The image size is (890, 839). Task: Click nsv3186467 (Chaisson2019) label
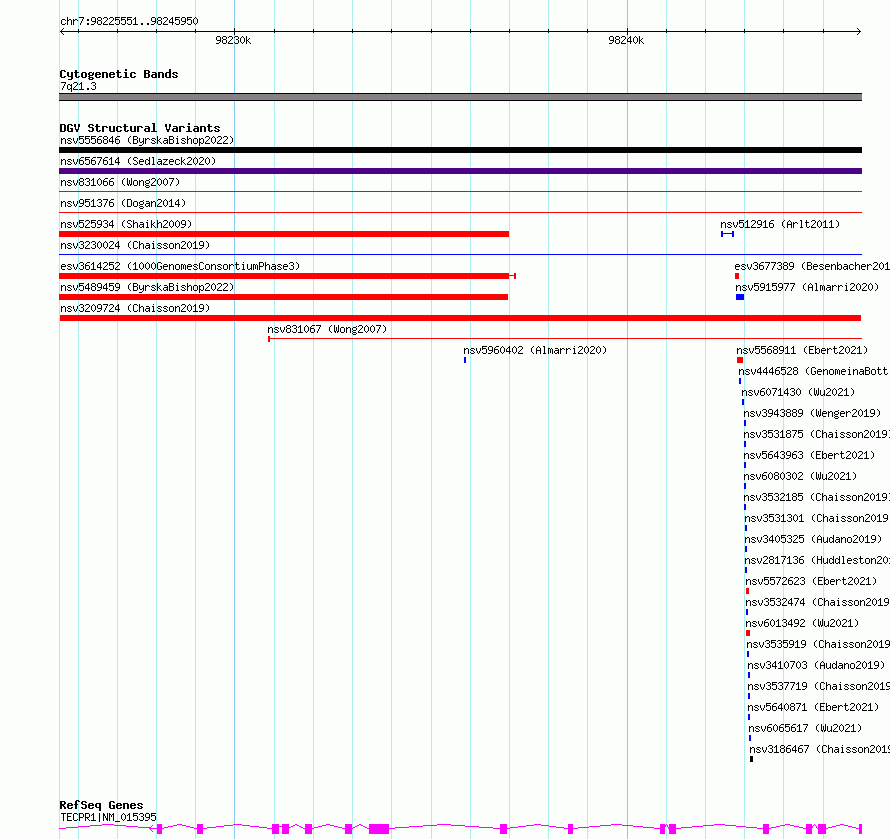pyautogui.click(x=820, y=749)
